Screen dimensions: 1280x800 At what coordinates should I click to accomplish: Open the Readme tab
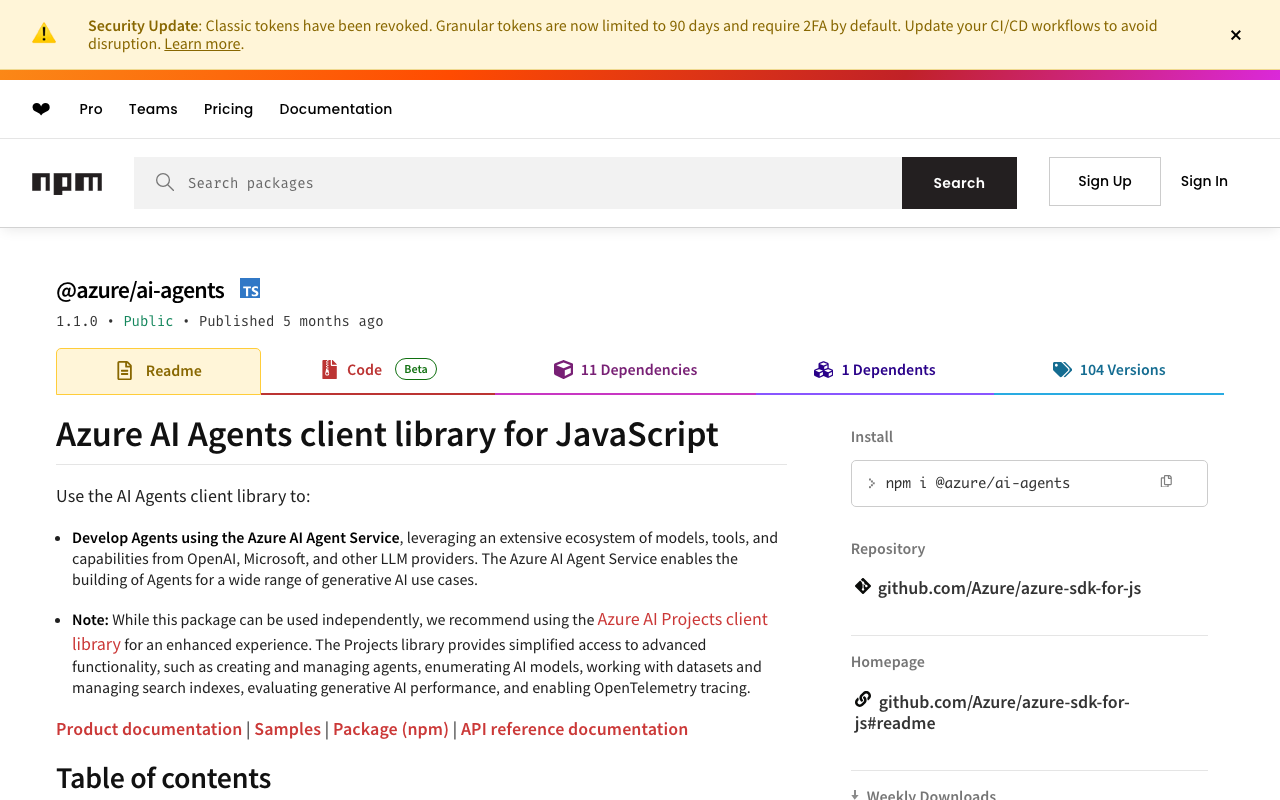click(159, 371)
